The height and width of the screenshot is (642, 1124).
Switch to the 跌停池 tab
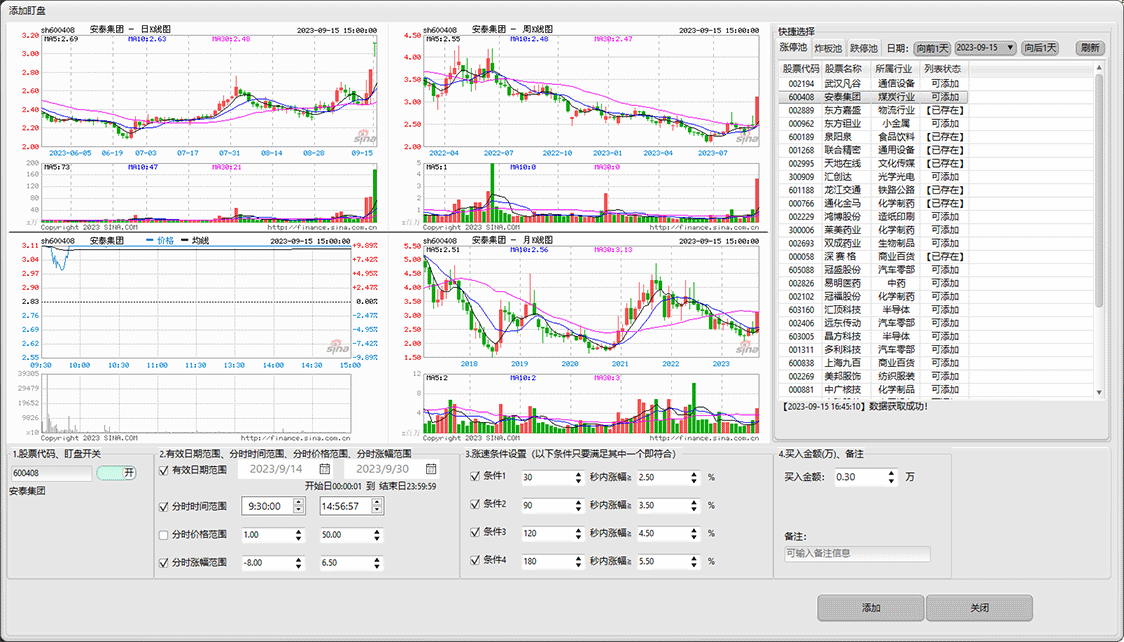[864, 48]
